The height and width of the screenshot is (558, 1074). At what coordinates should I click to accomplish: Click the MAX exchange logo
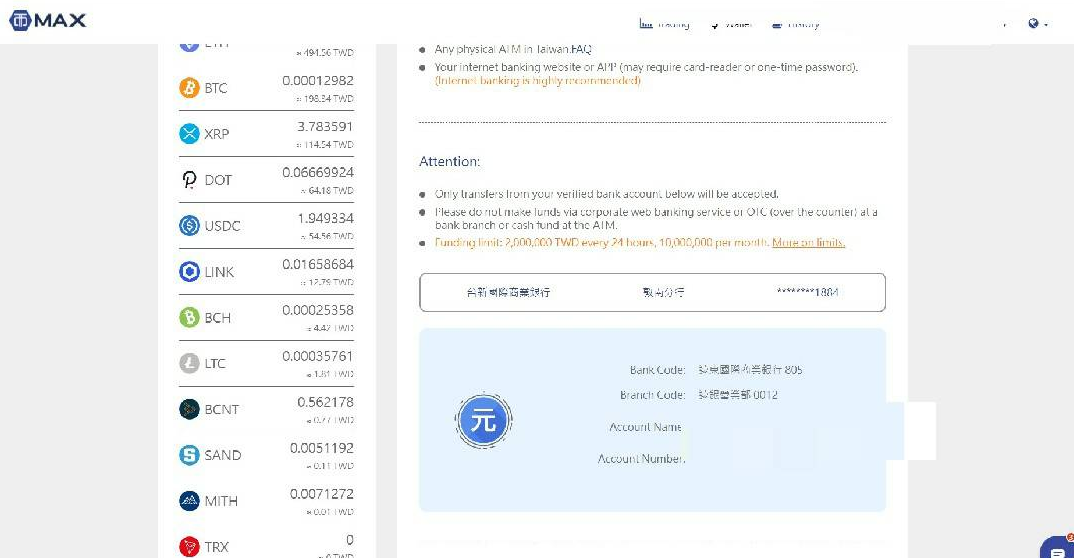[48, 21]
